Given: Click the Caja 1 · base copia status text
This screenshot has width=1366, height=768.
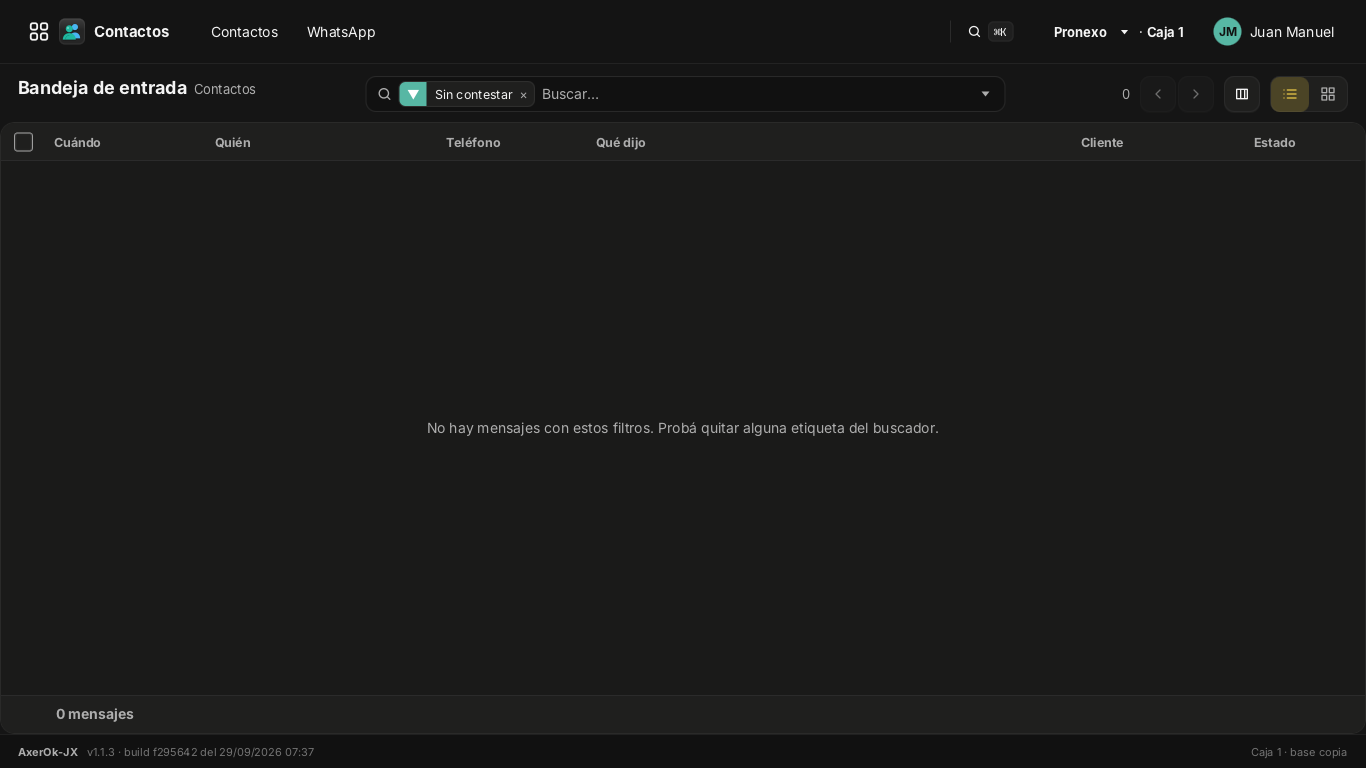Looking at the screenshot, I should [1299, 752].
